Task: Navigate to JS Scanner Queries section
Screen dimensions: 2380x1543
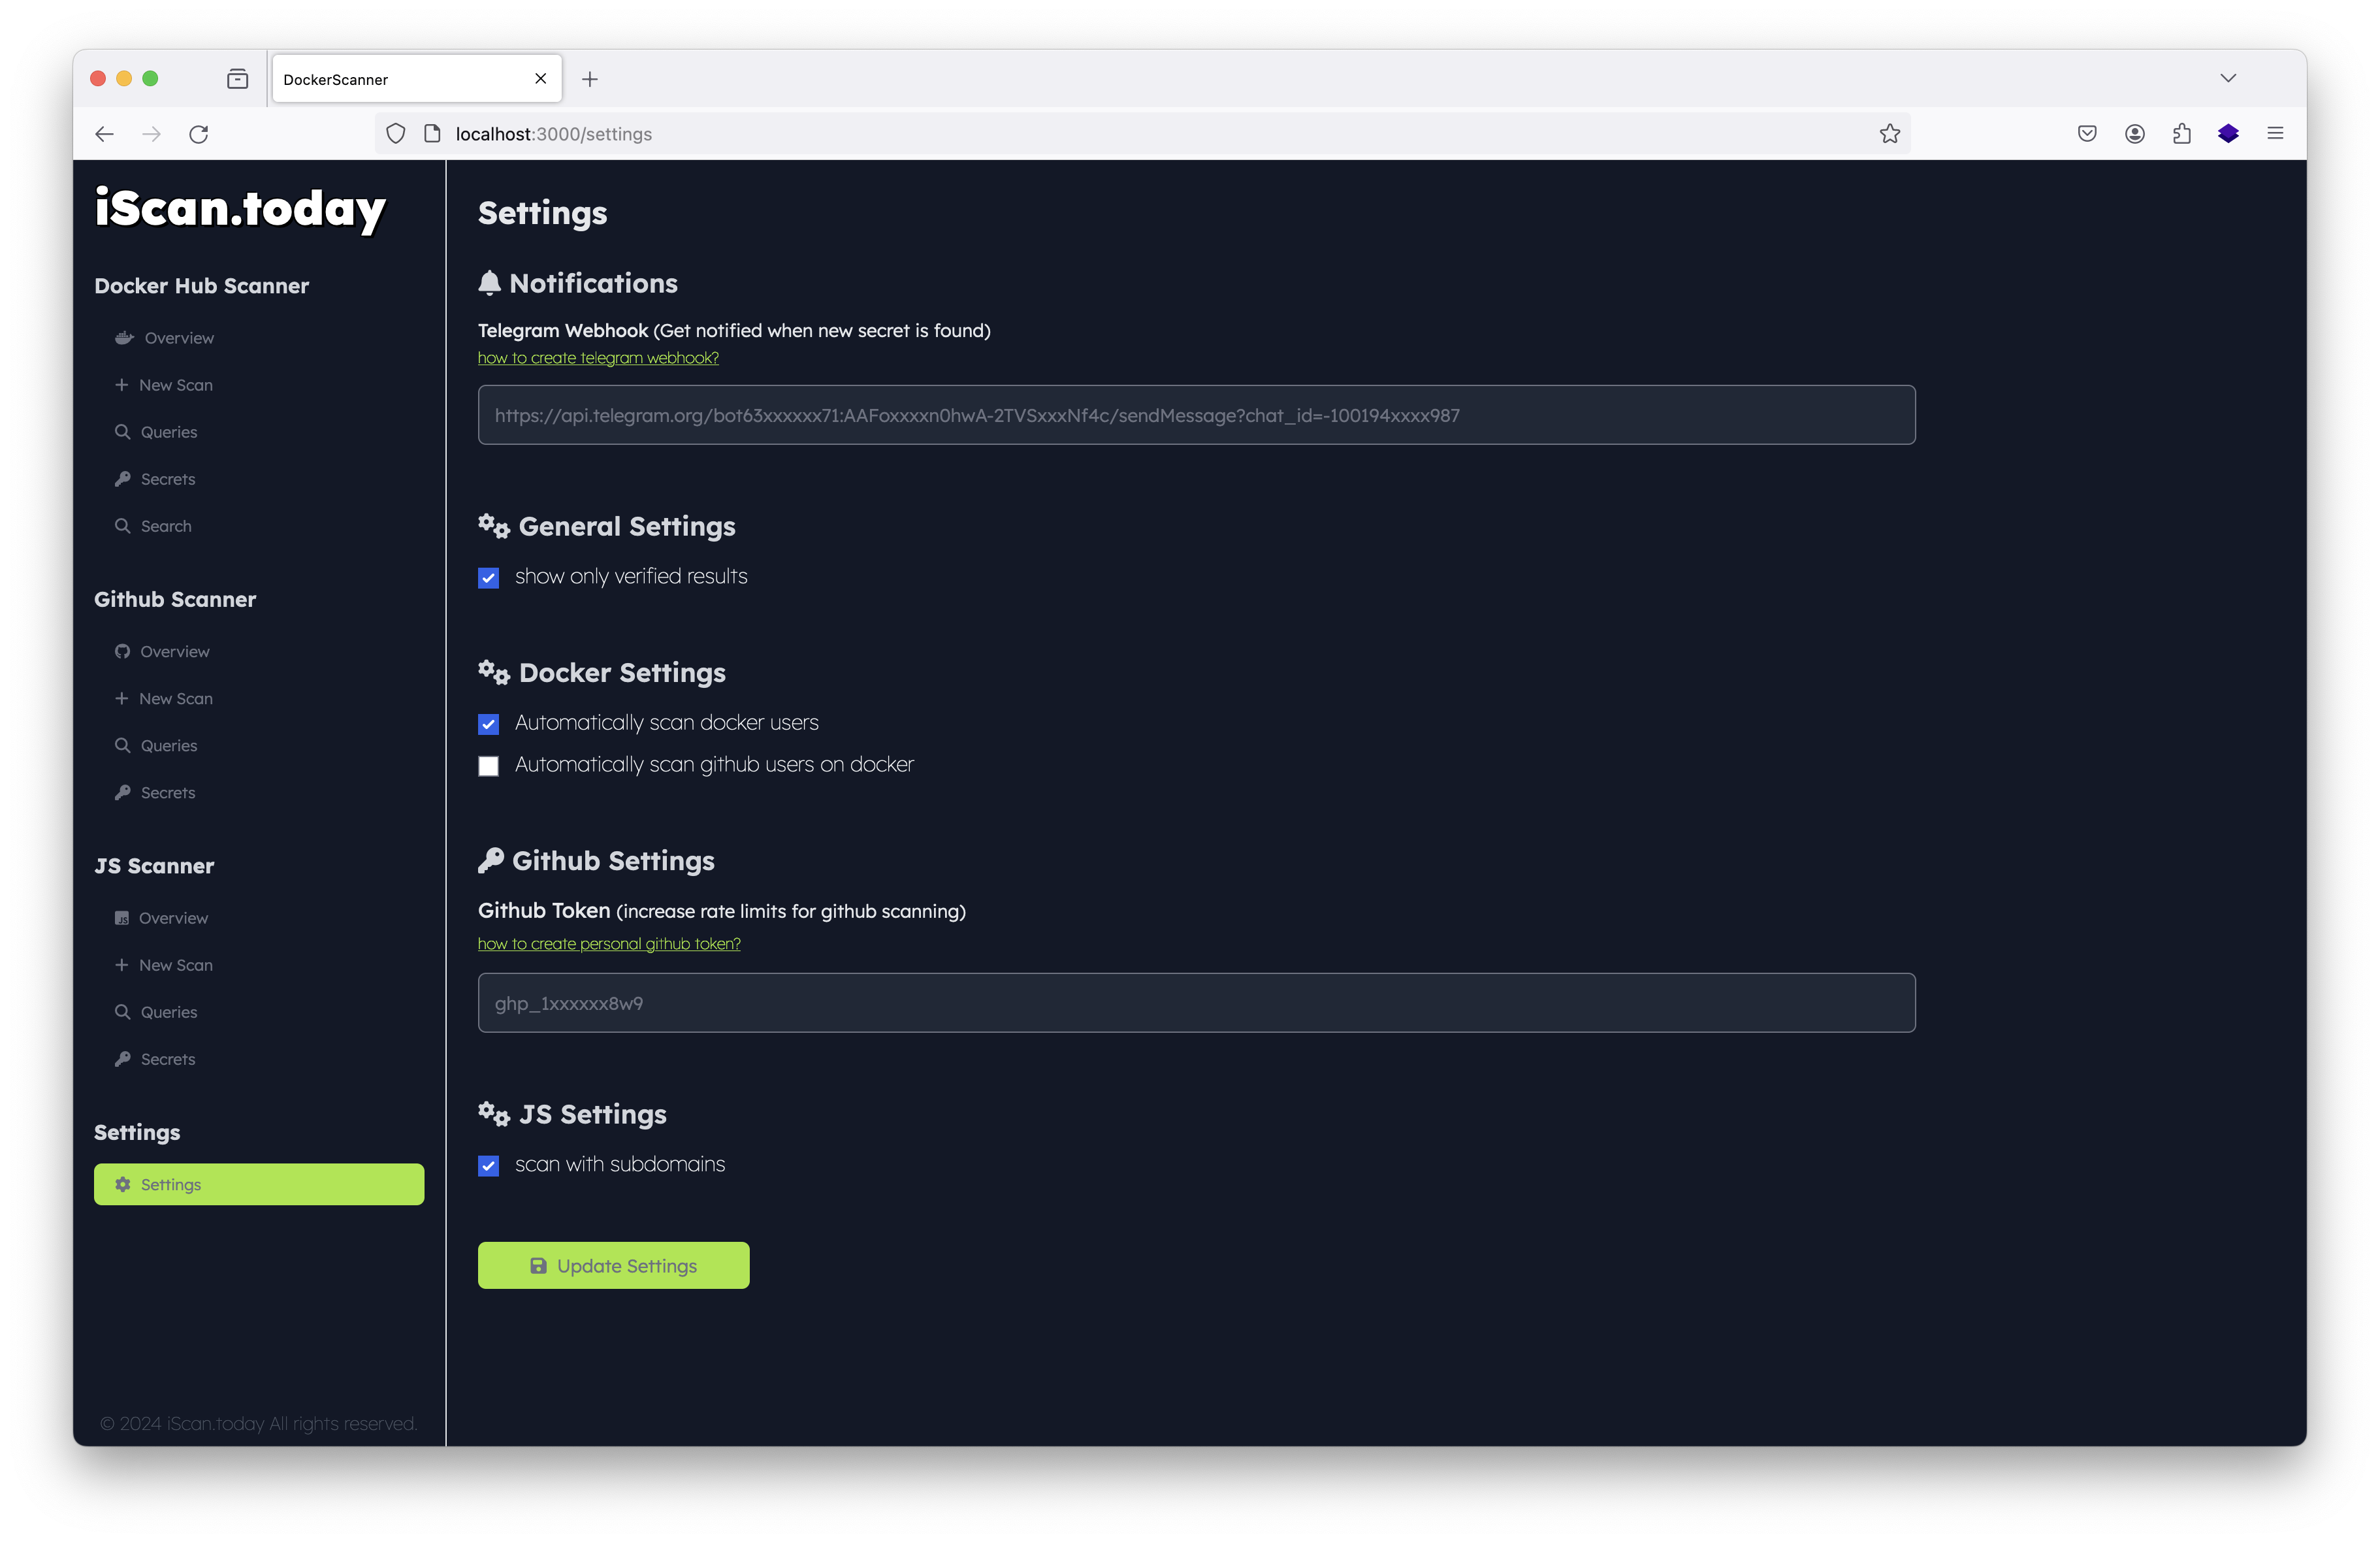Action: 169,1010
